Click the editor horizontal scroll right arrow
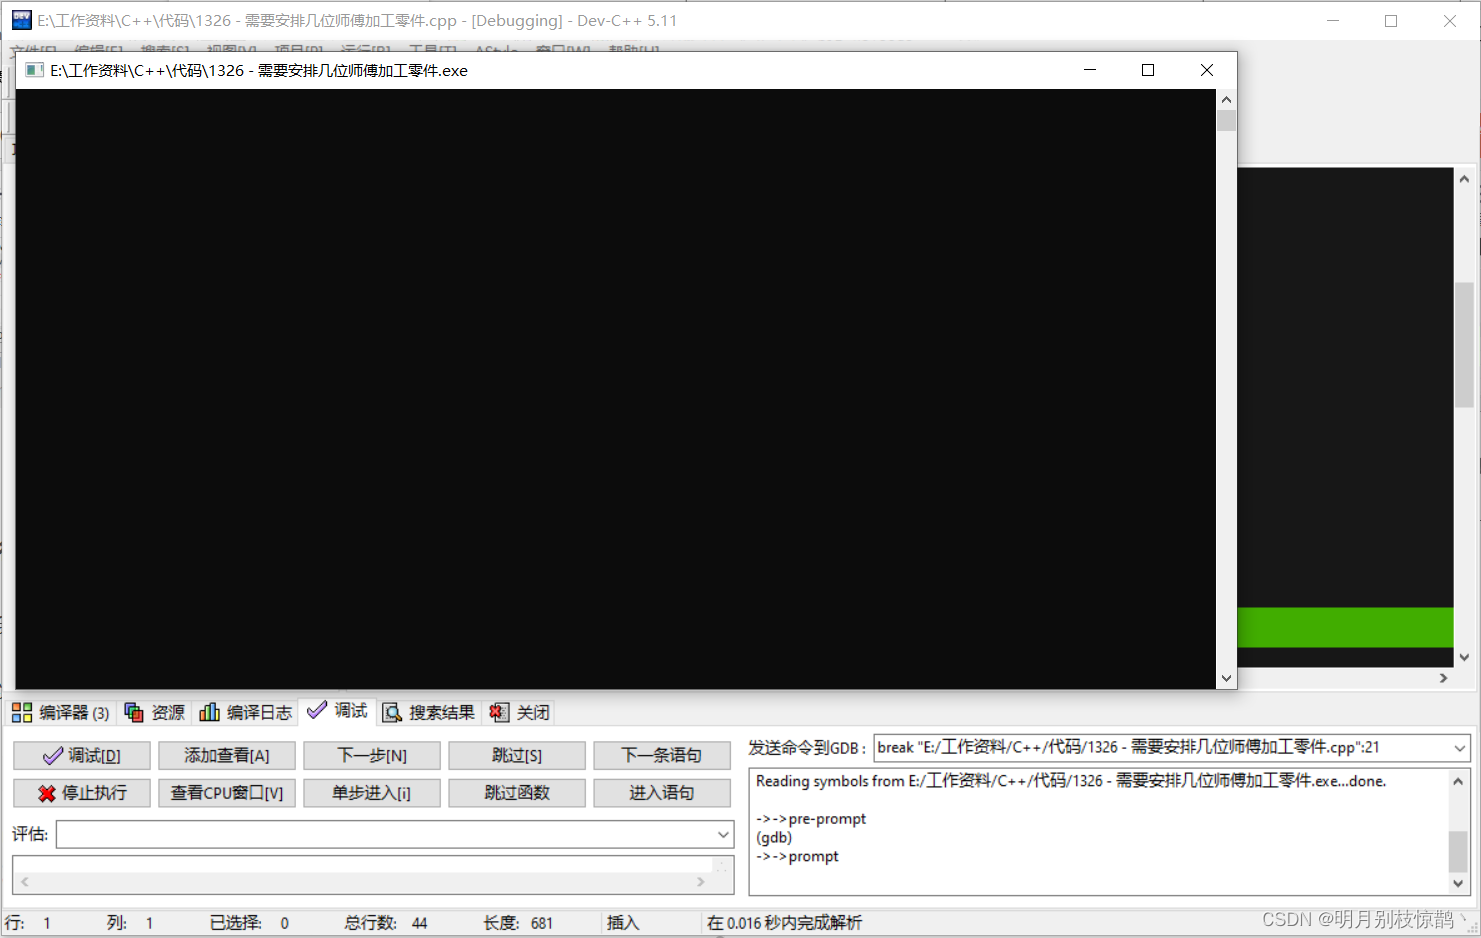 point(1443,678)
